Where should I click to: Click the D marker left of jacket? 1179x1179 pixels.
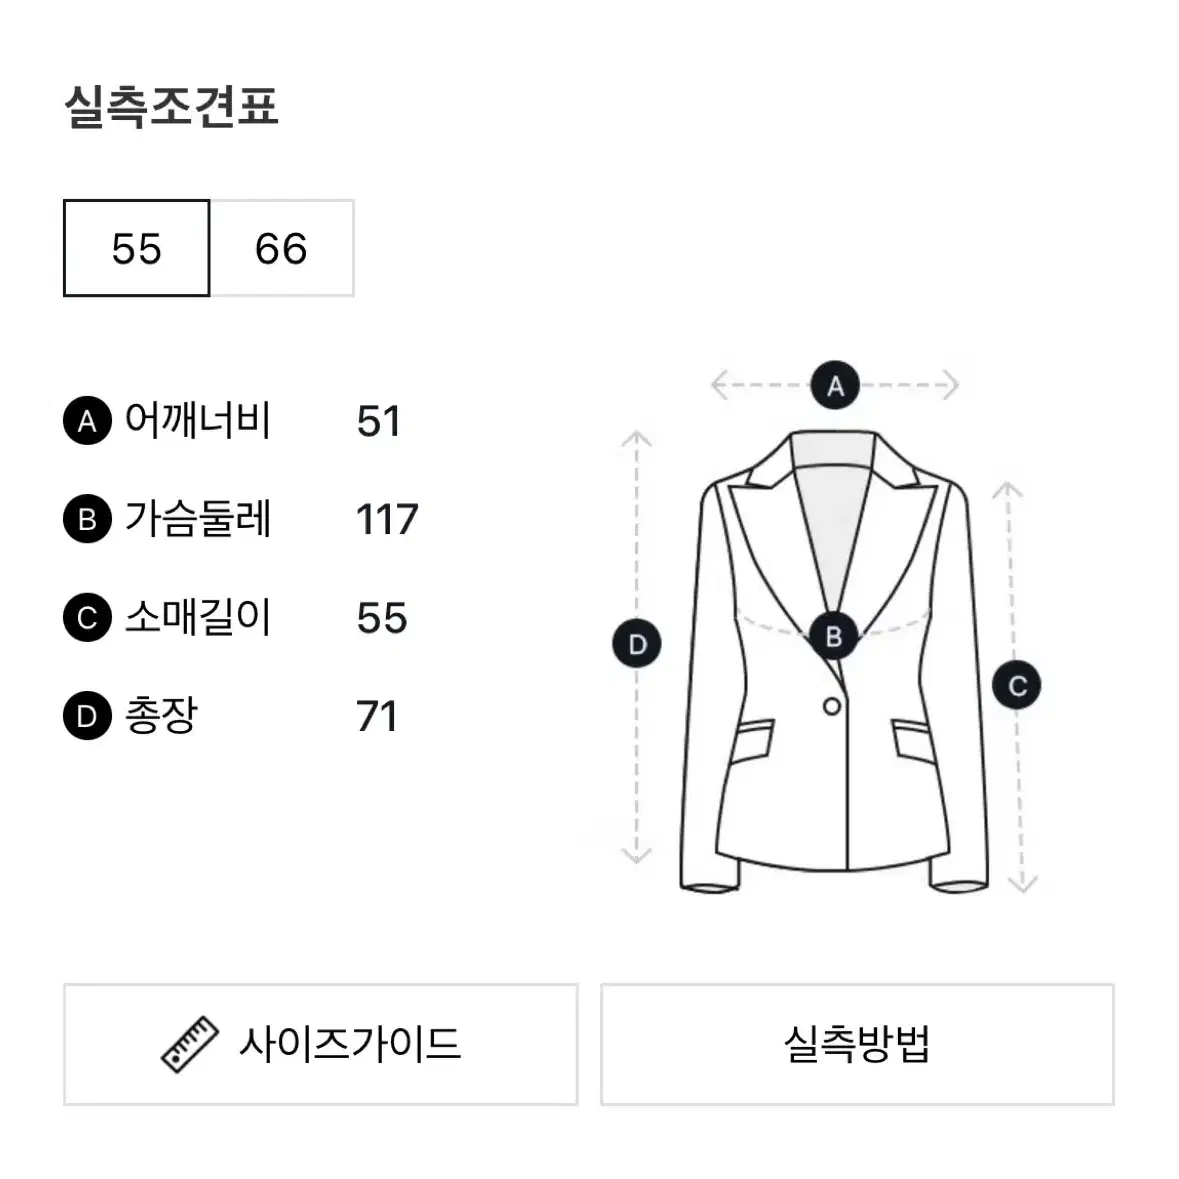tap(637, 644)
